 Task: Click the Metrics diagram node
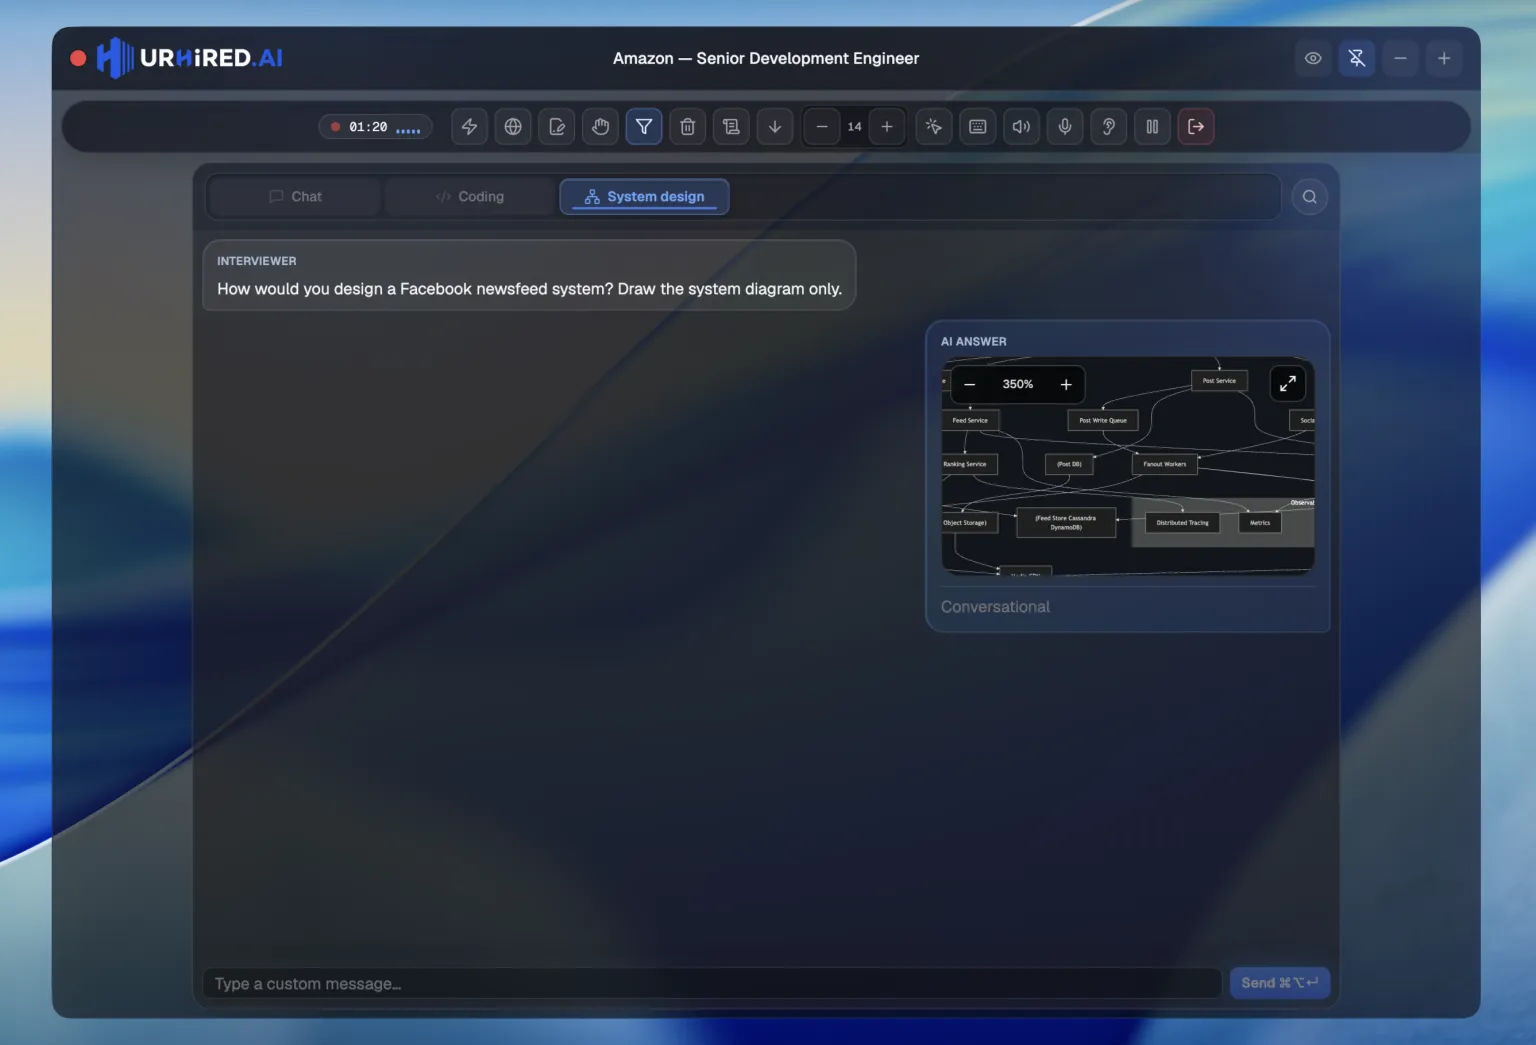[1260, 523]
